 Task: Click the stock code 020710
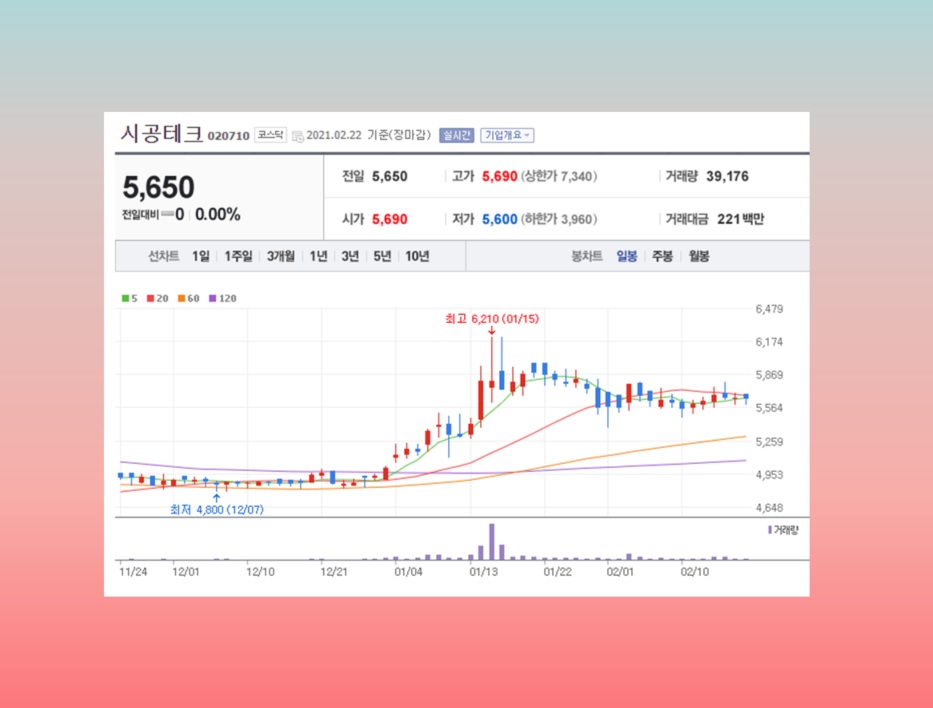(228, 136)
